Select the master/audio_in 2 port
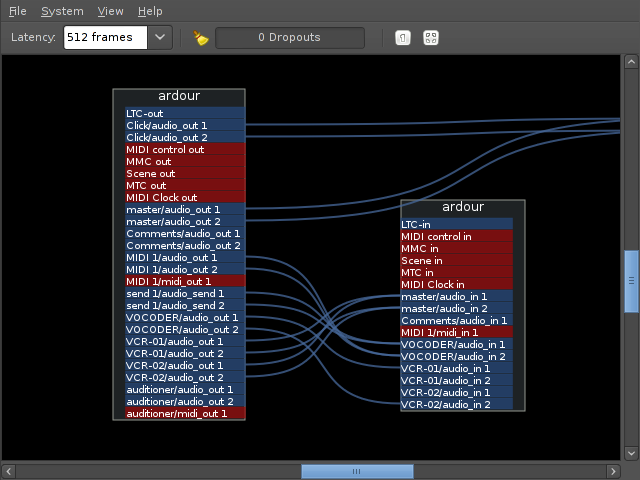 pyautogui.click(x=457, y=309)
